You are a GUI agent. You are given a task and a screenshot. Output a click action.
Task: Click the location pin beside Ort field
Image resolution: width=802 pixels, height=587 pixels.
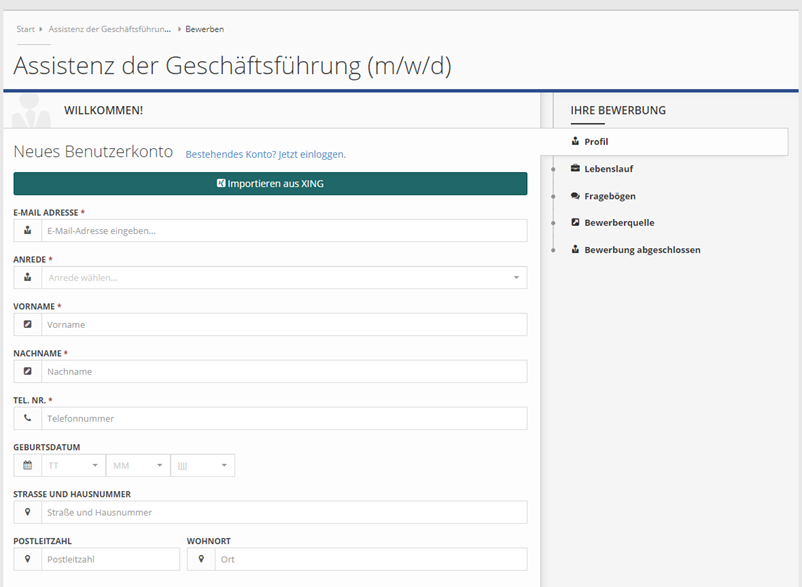click(x=201, y=559)
